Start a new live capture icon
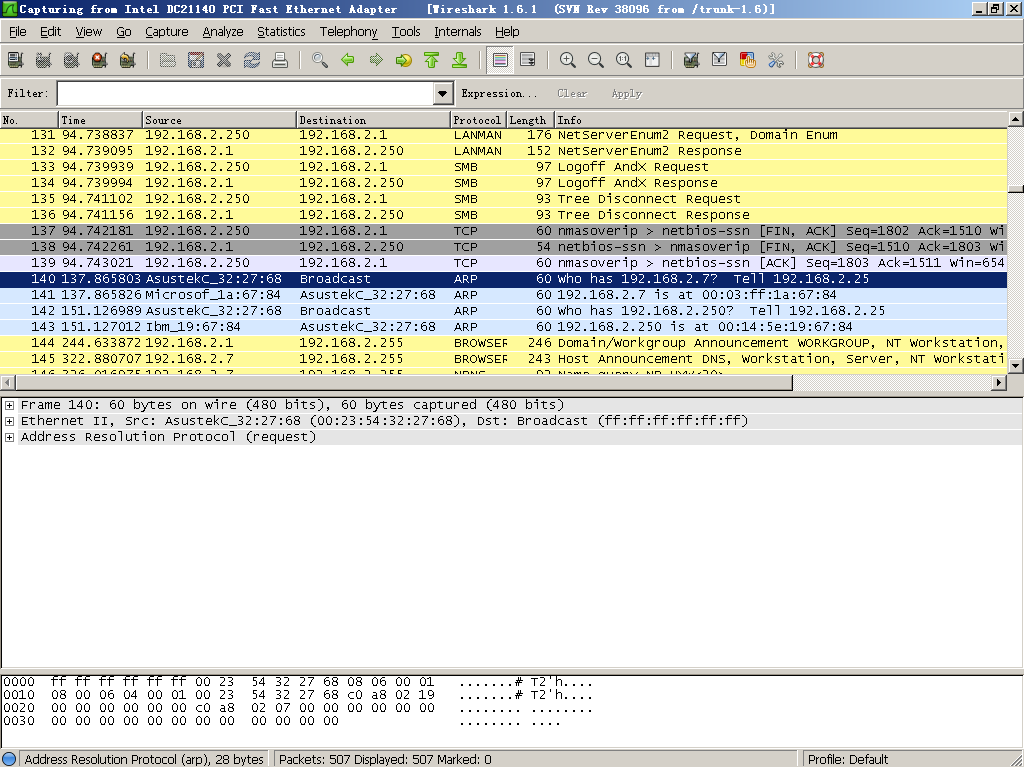The height and width of the screenshot is (768, 1024). pyautogui.click(x=72, y=61)
